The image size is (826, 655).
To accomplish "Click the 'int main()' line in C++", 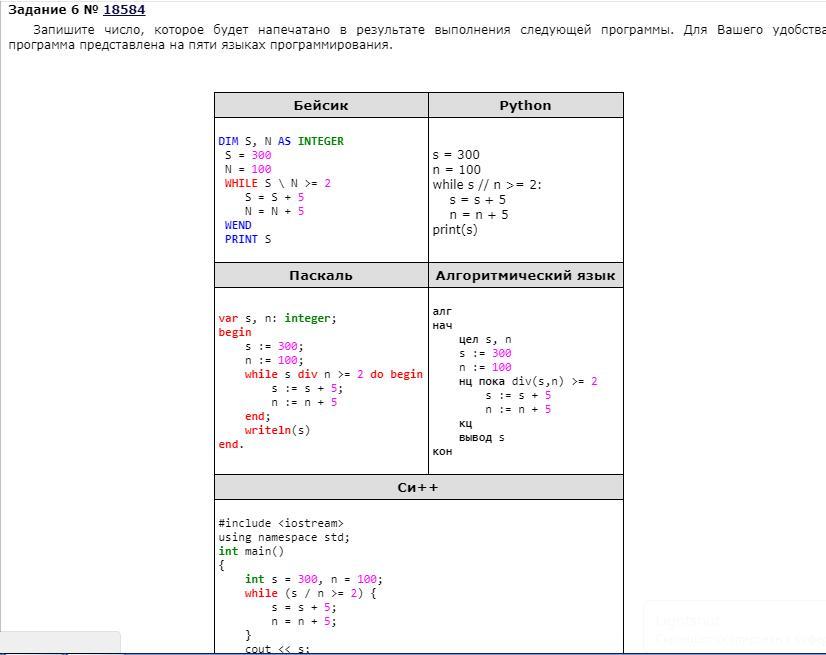I will (251, 551).
